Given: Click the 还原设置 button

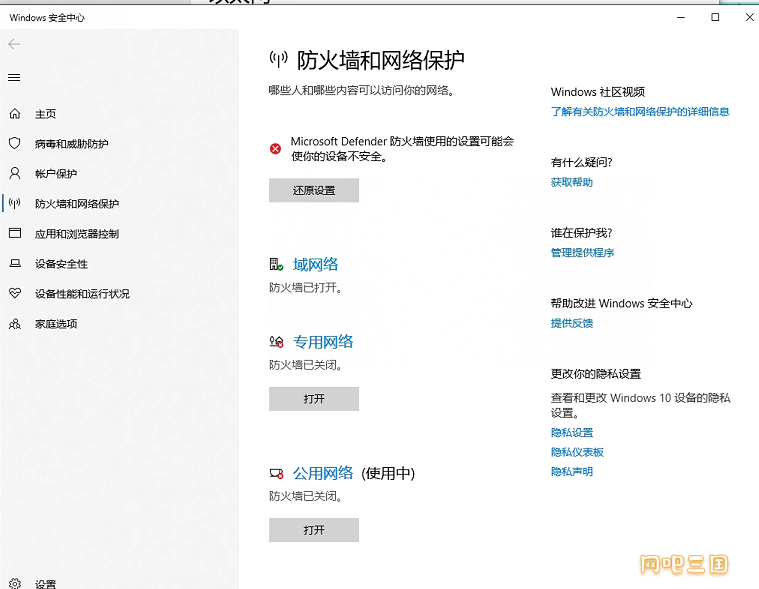Looking at the screenshot, I should click(x=314, y=190).
